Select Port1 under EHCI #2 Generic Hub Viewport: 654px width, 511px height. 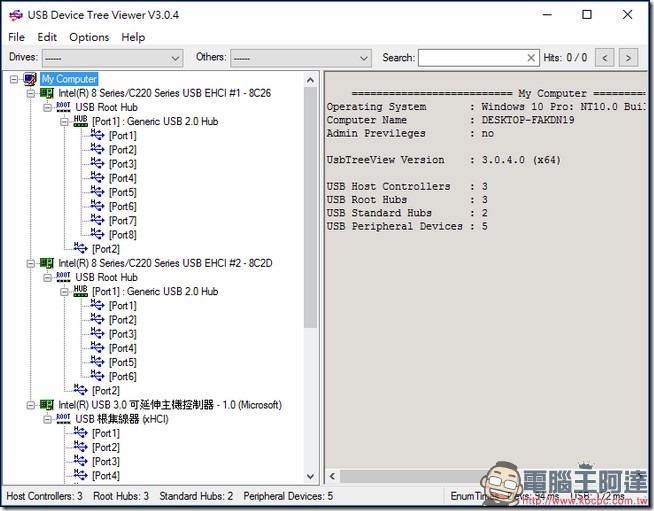123,306
